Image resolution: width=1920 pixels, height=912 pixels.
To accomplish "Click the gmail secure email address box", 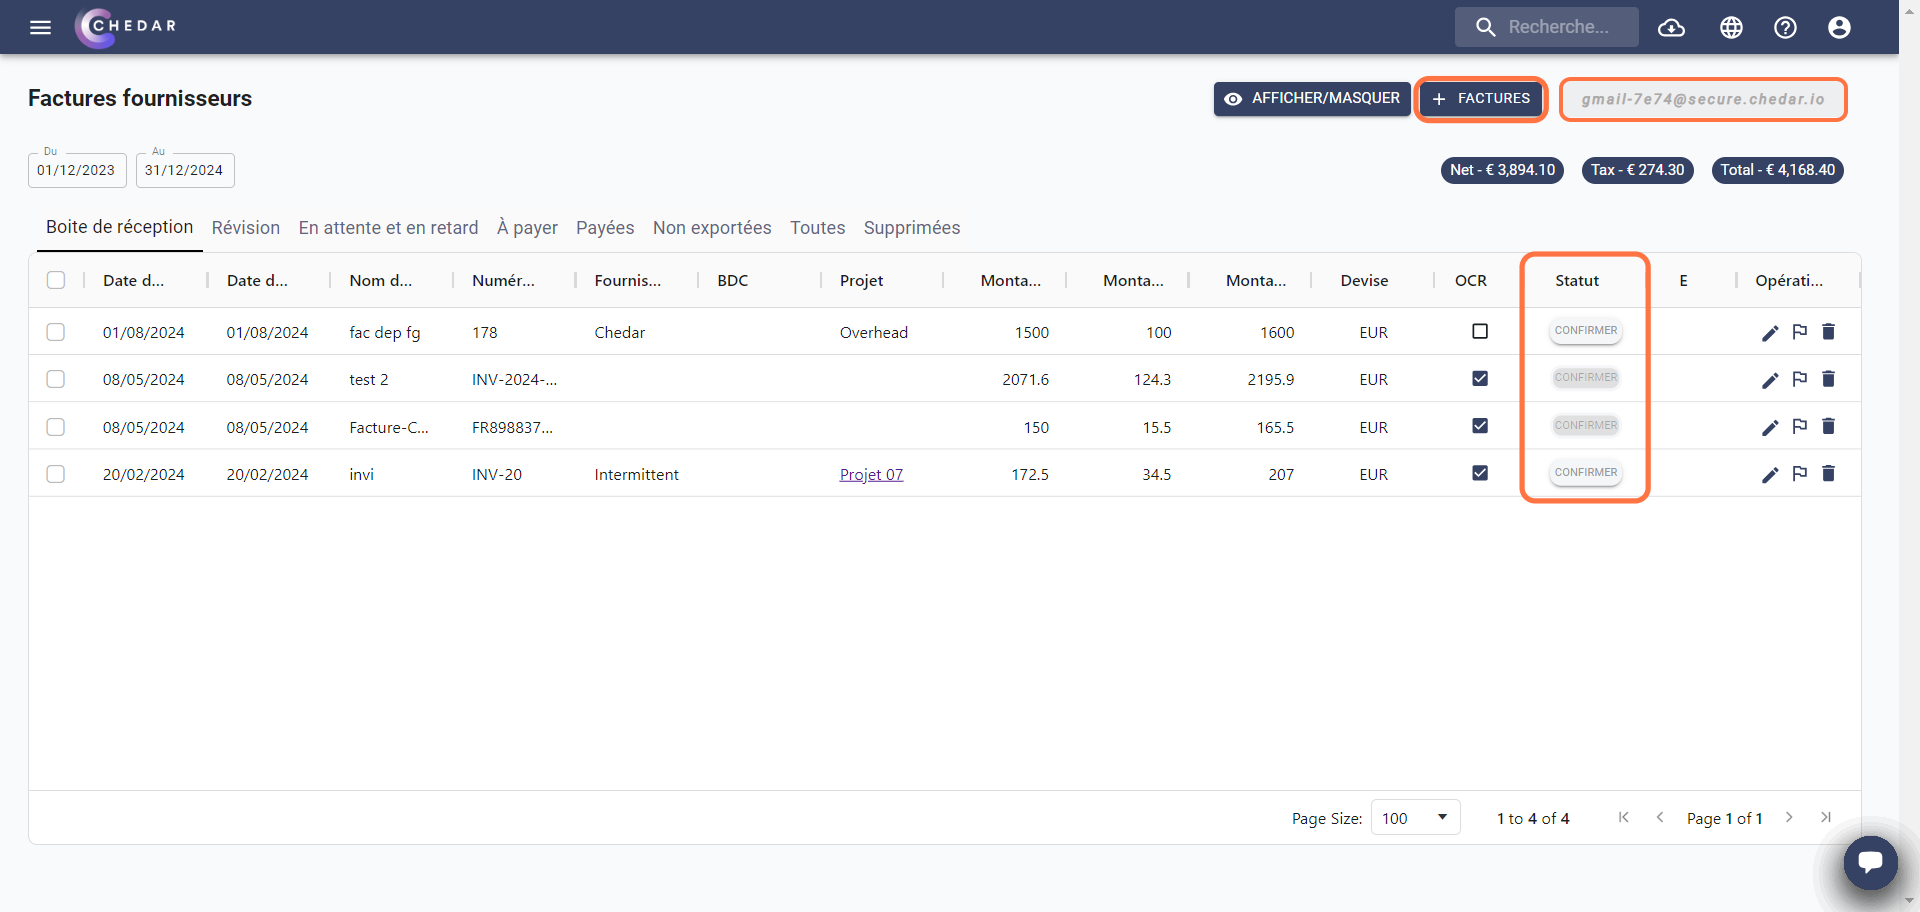I will click(x=1703, y=100).
